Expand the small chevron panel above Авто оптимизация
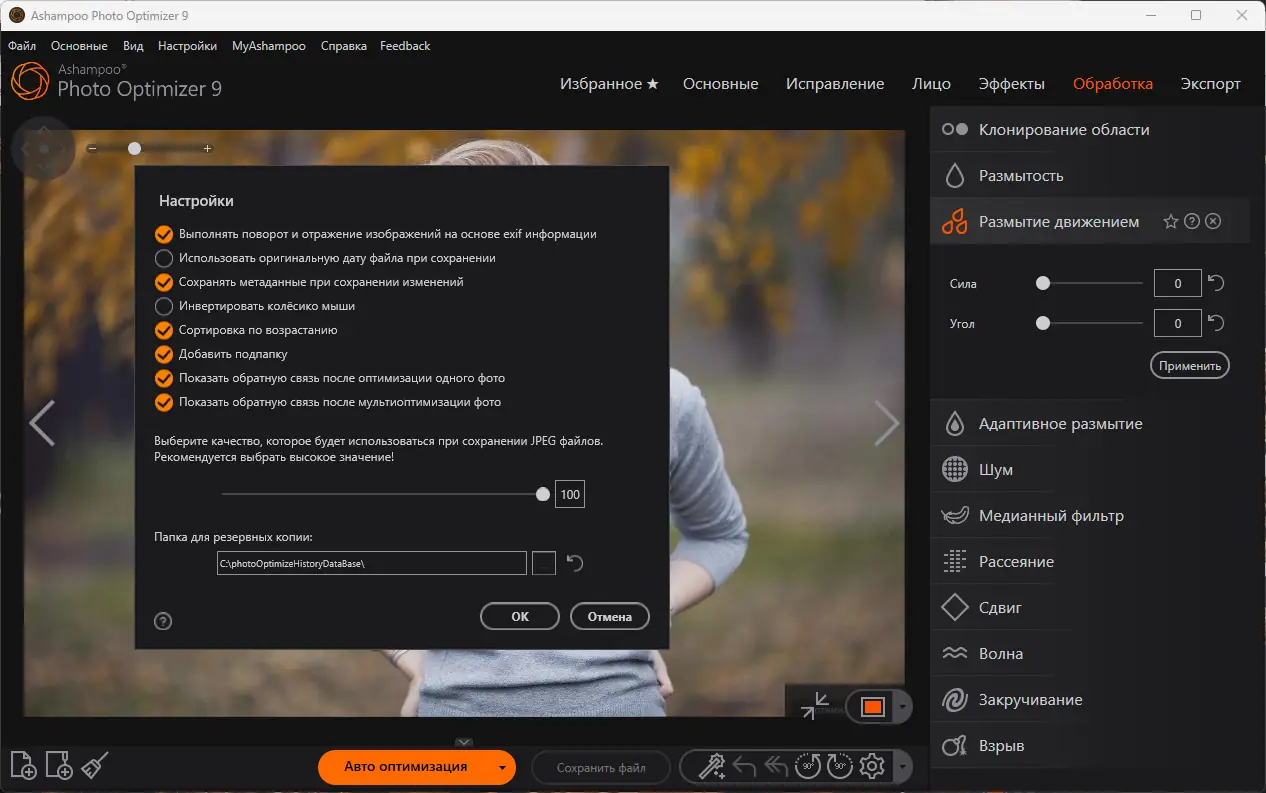 [x=463, y=742]
